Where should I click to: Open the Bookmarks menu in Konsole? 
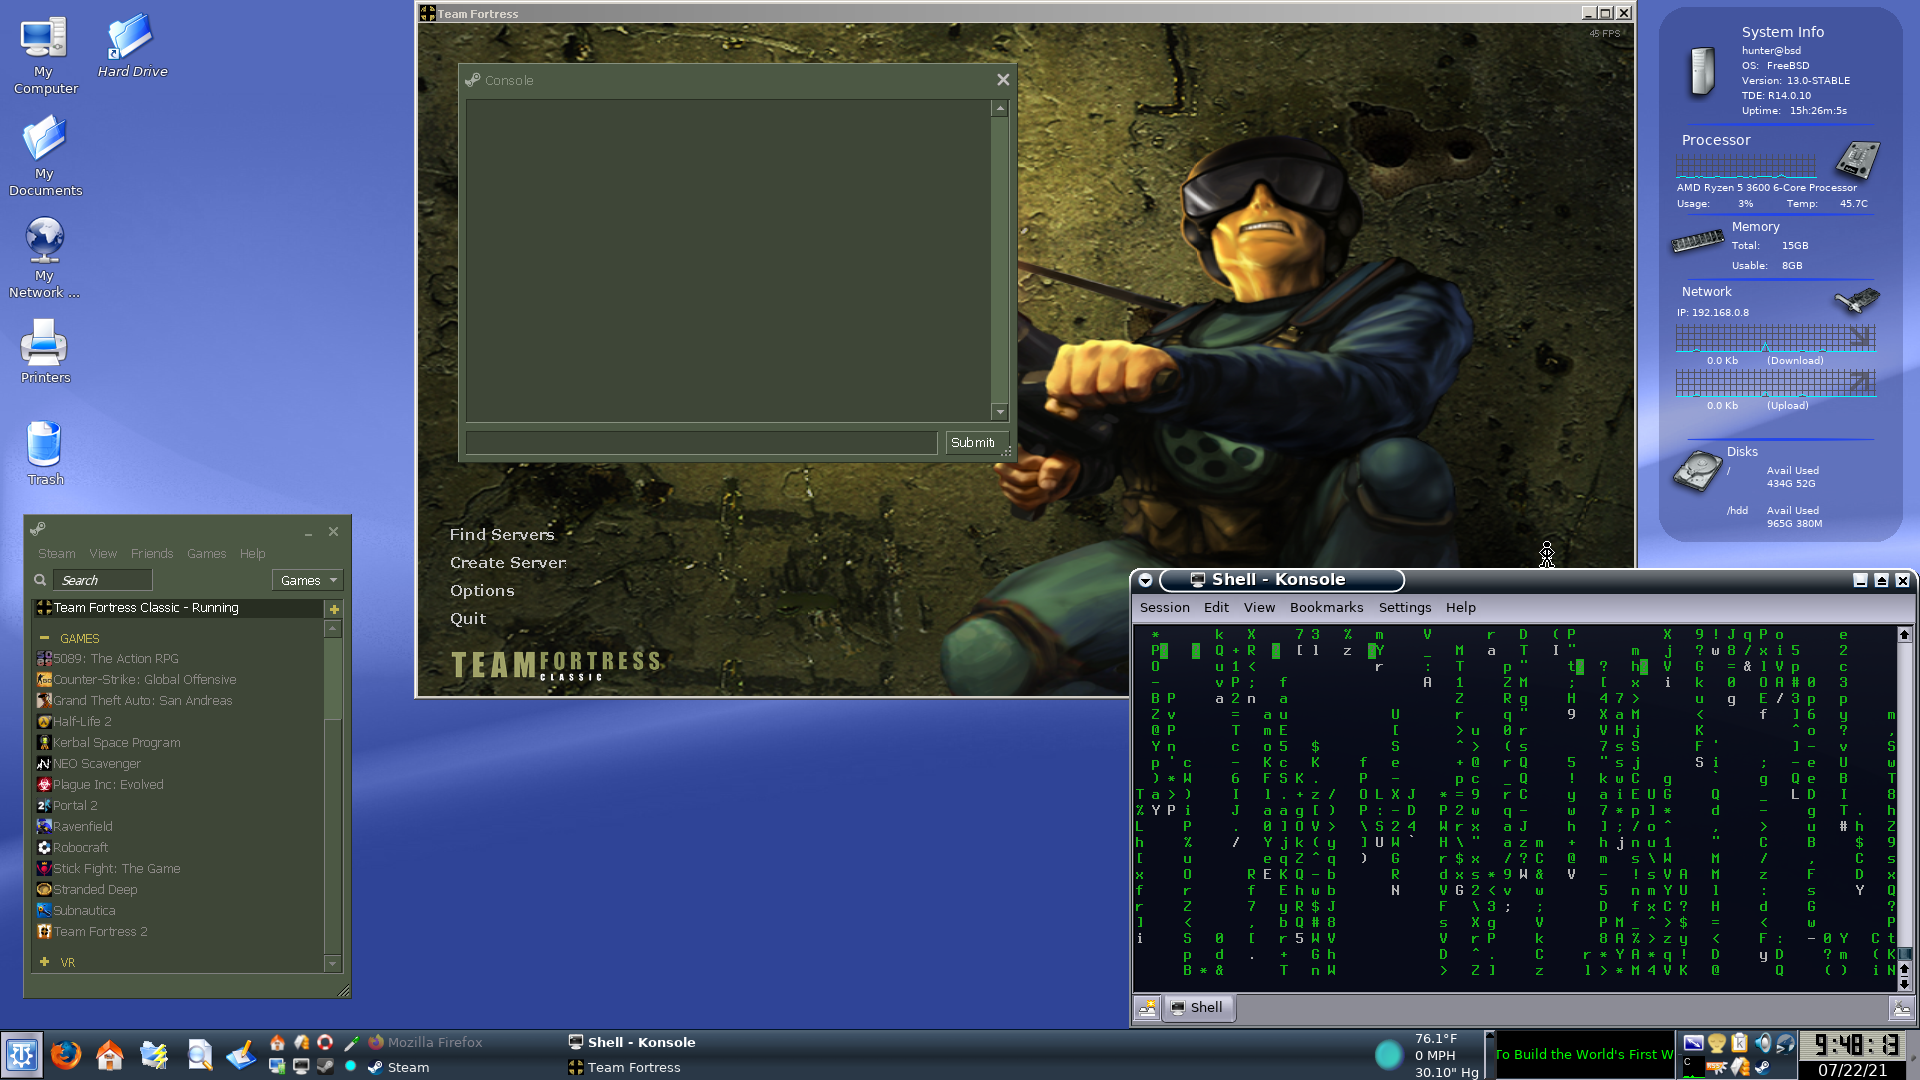(x=1326, y=608)
